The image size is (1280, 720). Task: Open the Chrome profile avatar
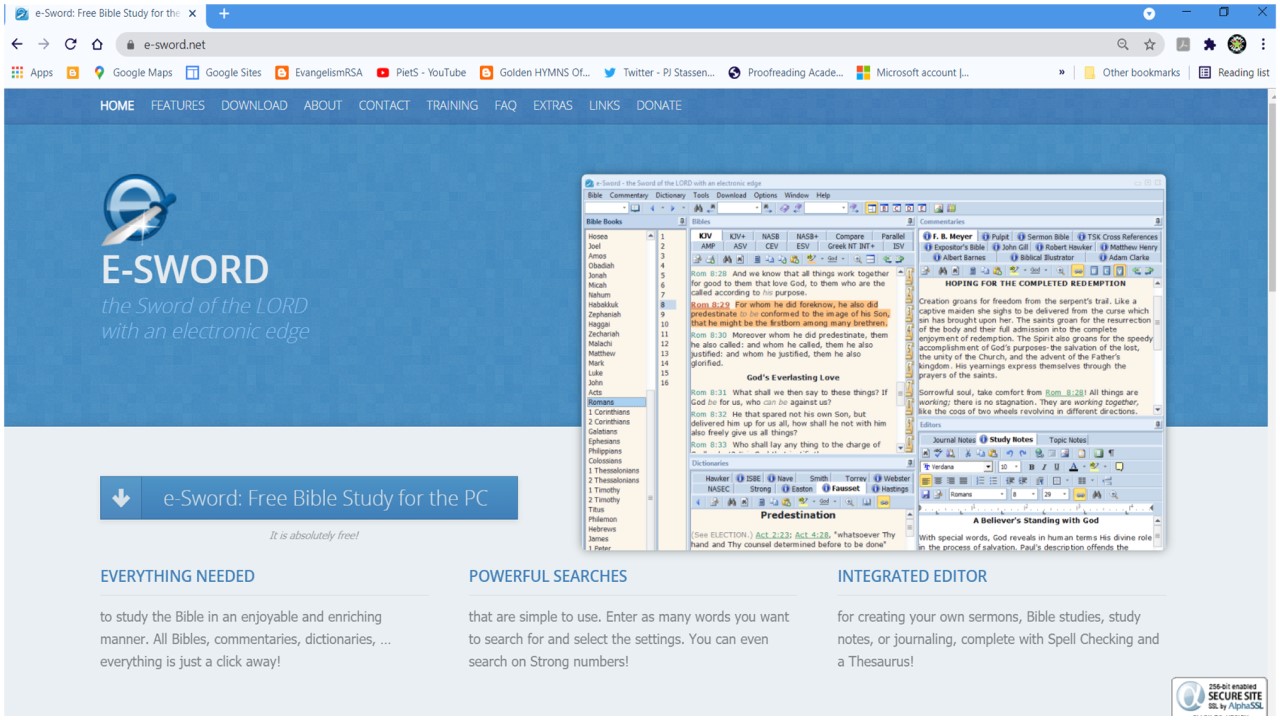pyautogui.click(x=1237, y=44)
